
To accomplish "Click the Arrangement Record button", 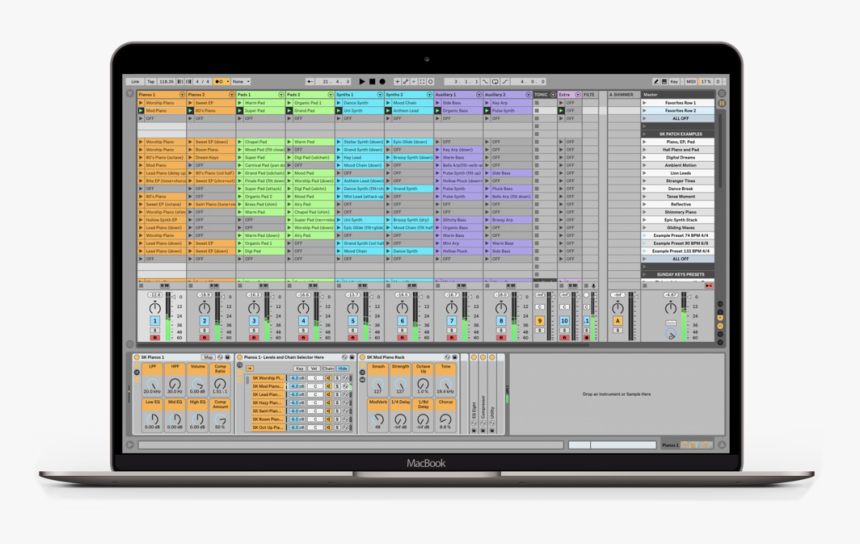I will pos(382,81).
